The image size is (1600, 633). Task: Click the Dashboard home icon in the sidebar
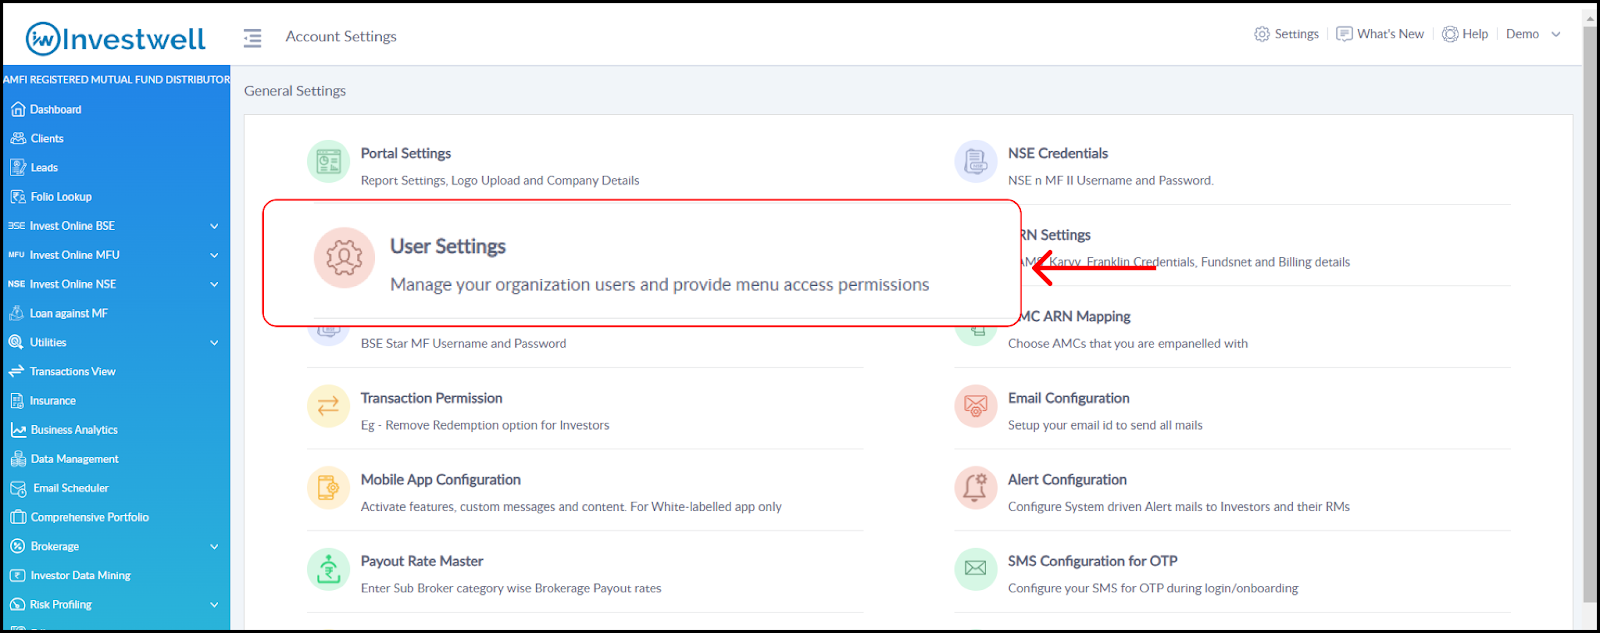[x=17, y=109]
